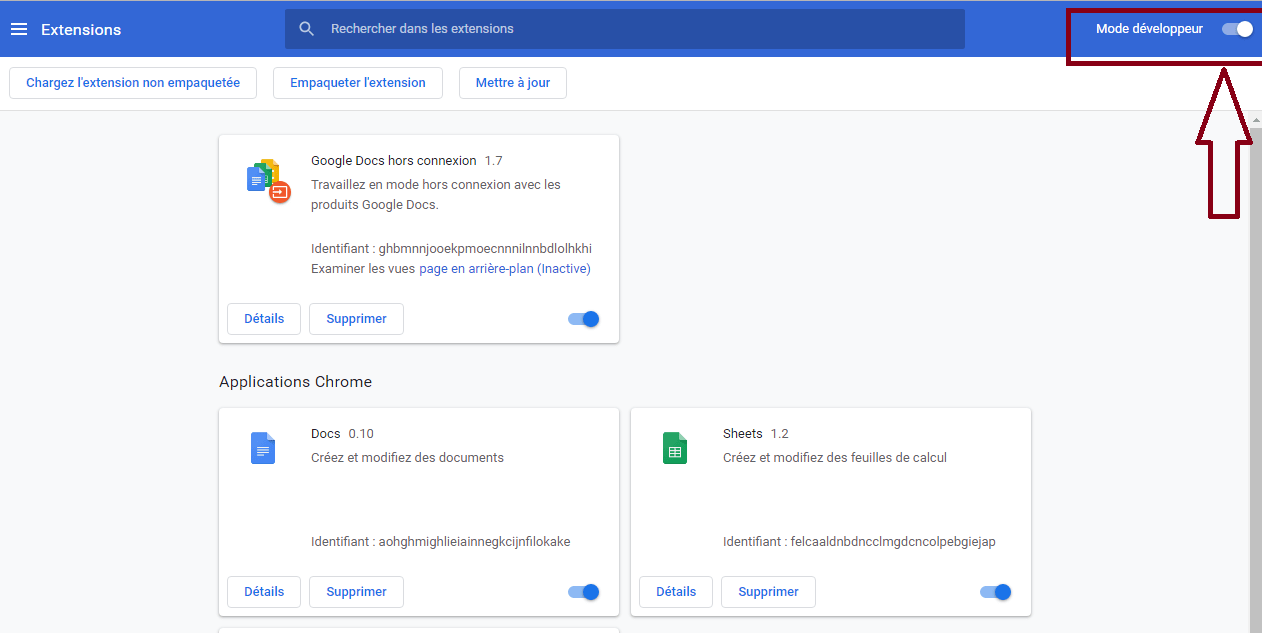
Task: Click Supprimer for the Docs app
Action: click(356, 592)
